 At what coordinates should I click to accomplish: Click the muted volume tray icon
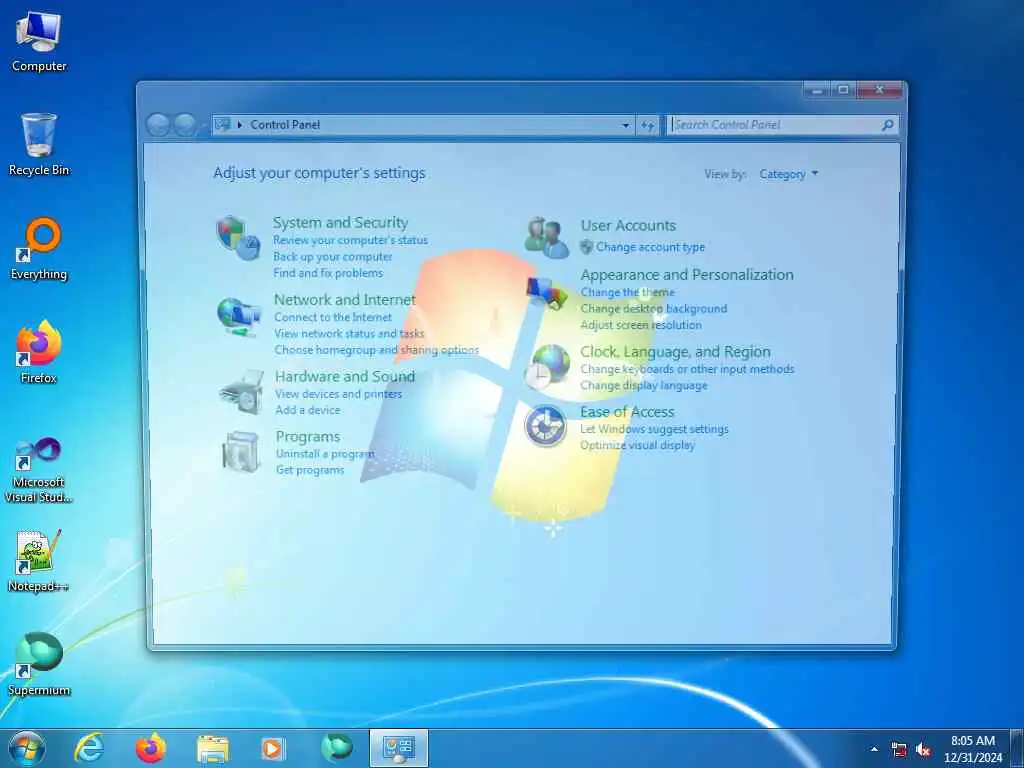pyautogui.click(x=923, y=750)
